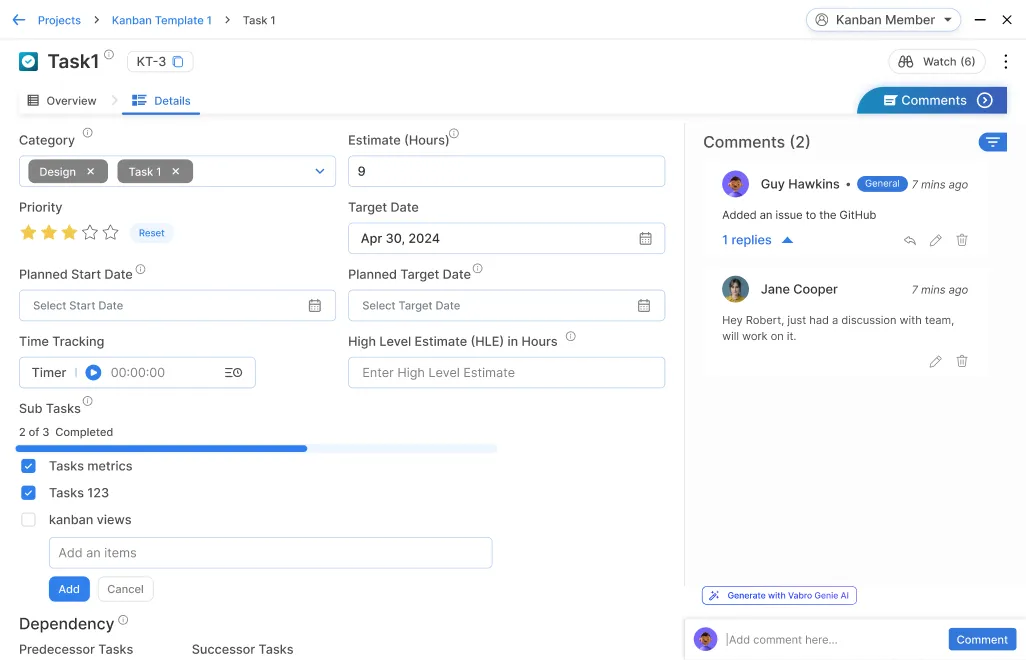Check the kanban views subtask
This screenshot has width=1026, height=660.
[x=29, y=520]
